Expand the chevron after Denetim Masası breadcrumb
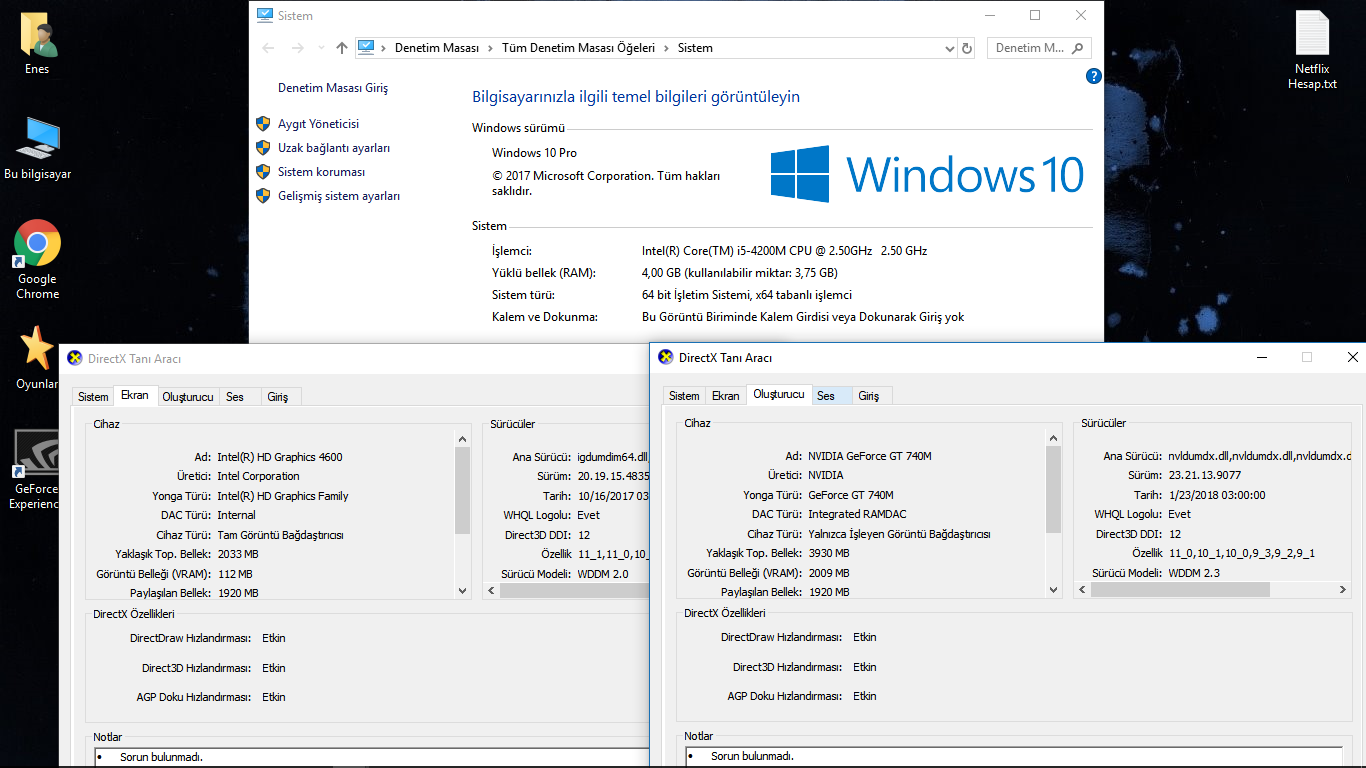Screen dimensions: 1366x768 tap(490, 48)
